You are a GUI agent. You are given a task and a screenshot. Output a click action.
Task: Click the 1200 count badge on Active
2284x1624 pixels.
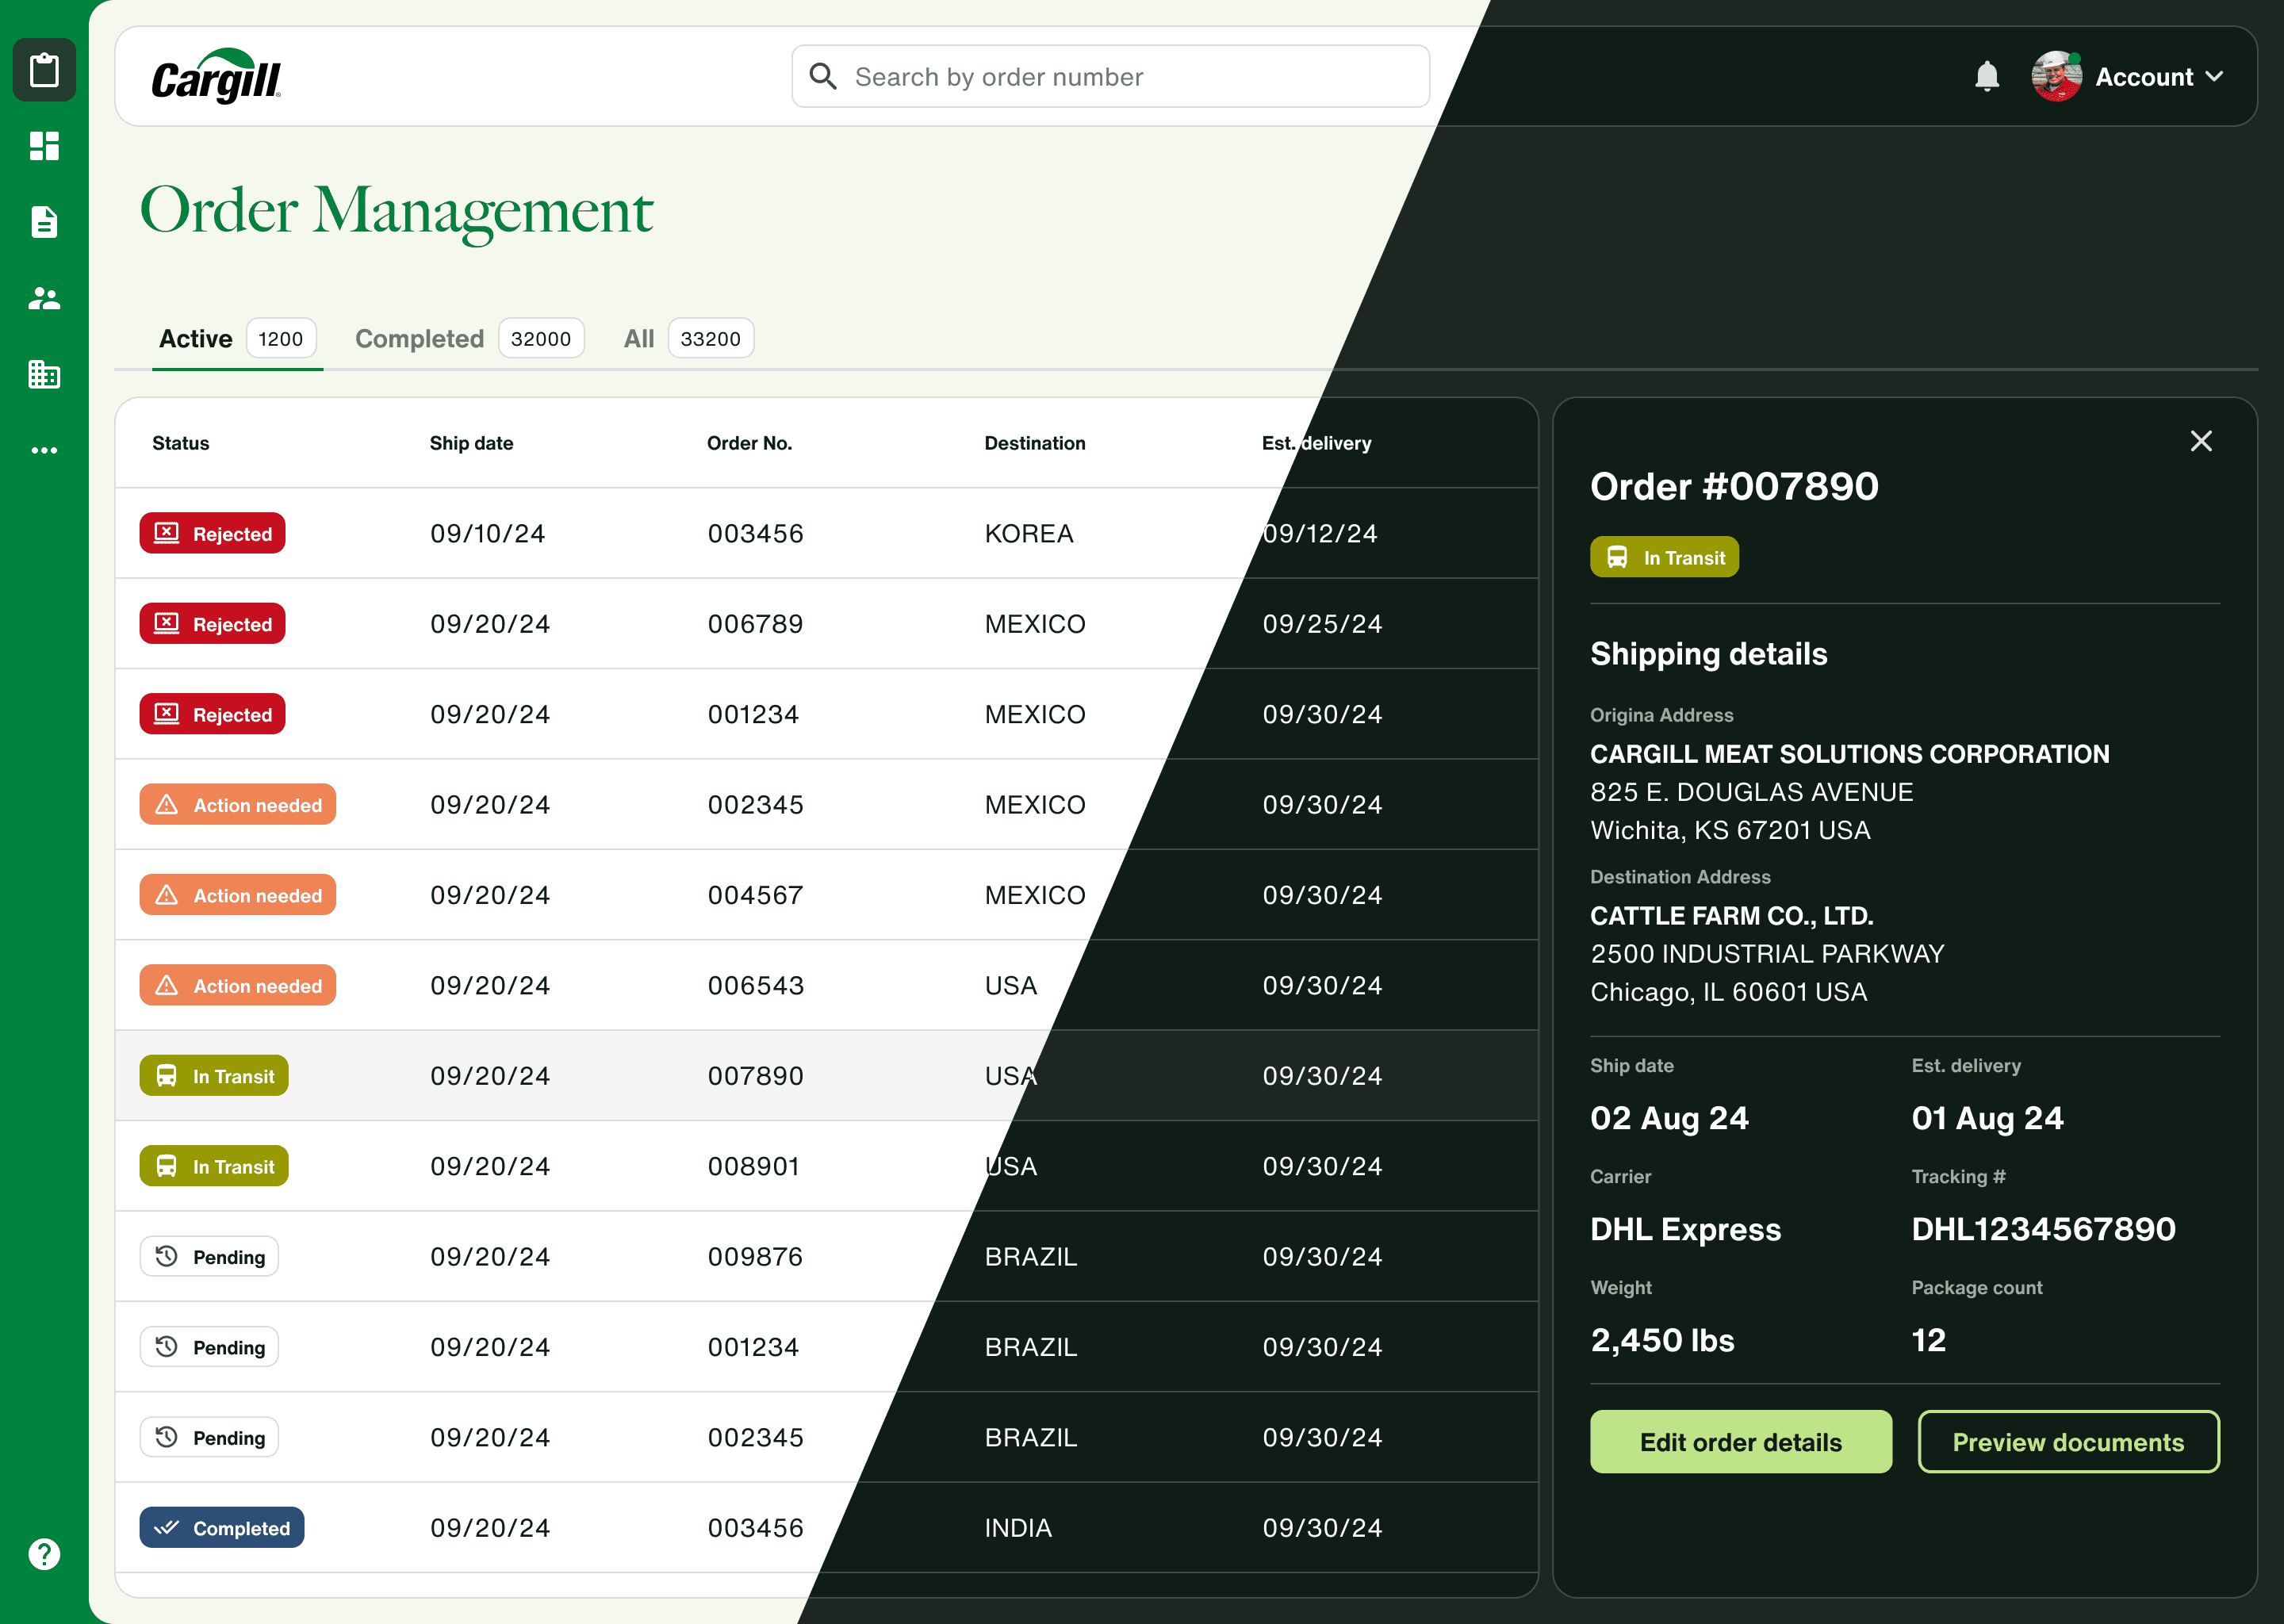(280, 339)
